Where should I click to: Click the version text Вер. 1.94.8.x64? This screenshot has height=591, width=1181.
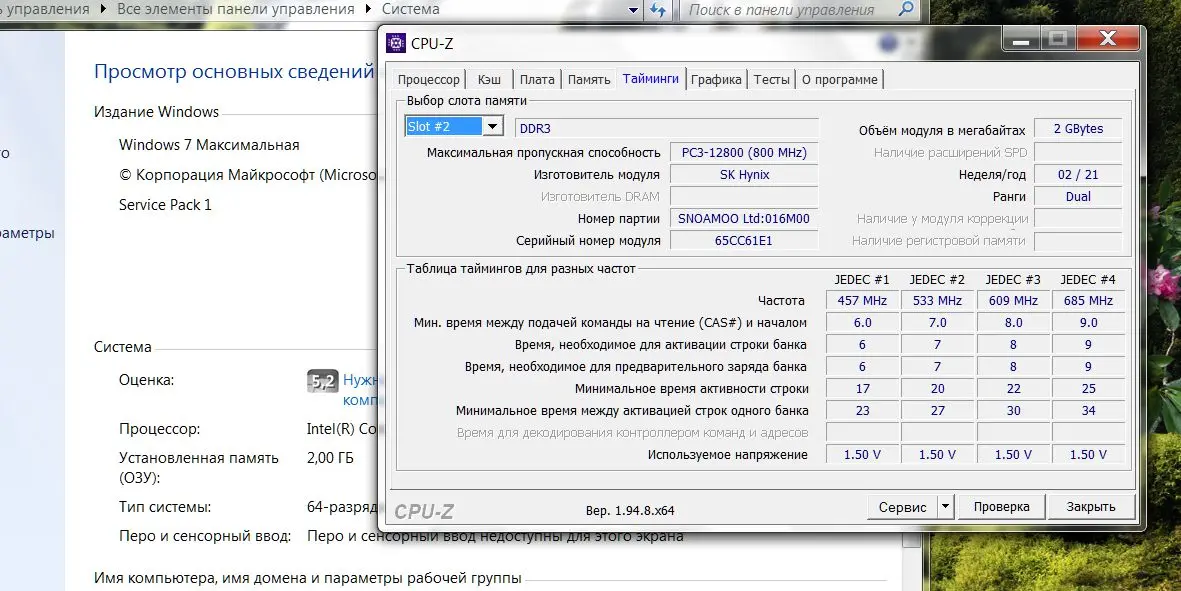click(630, 510)
